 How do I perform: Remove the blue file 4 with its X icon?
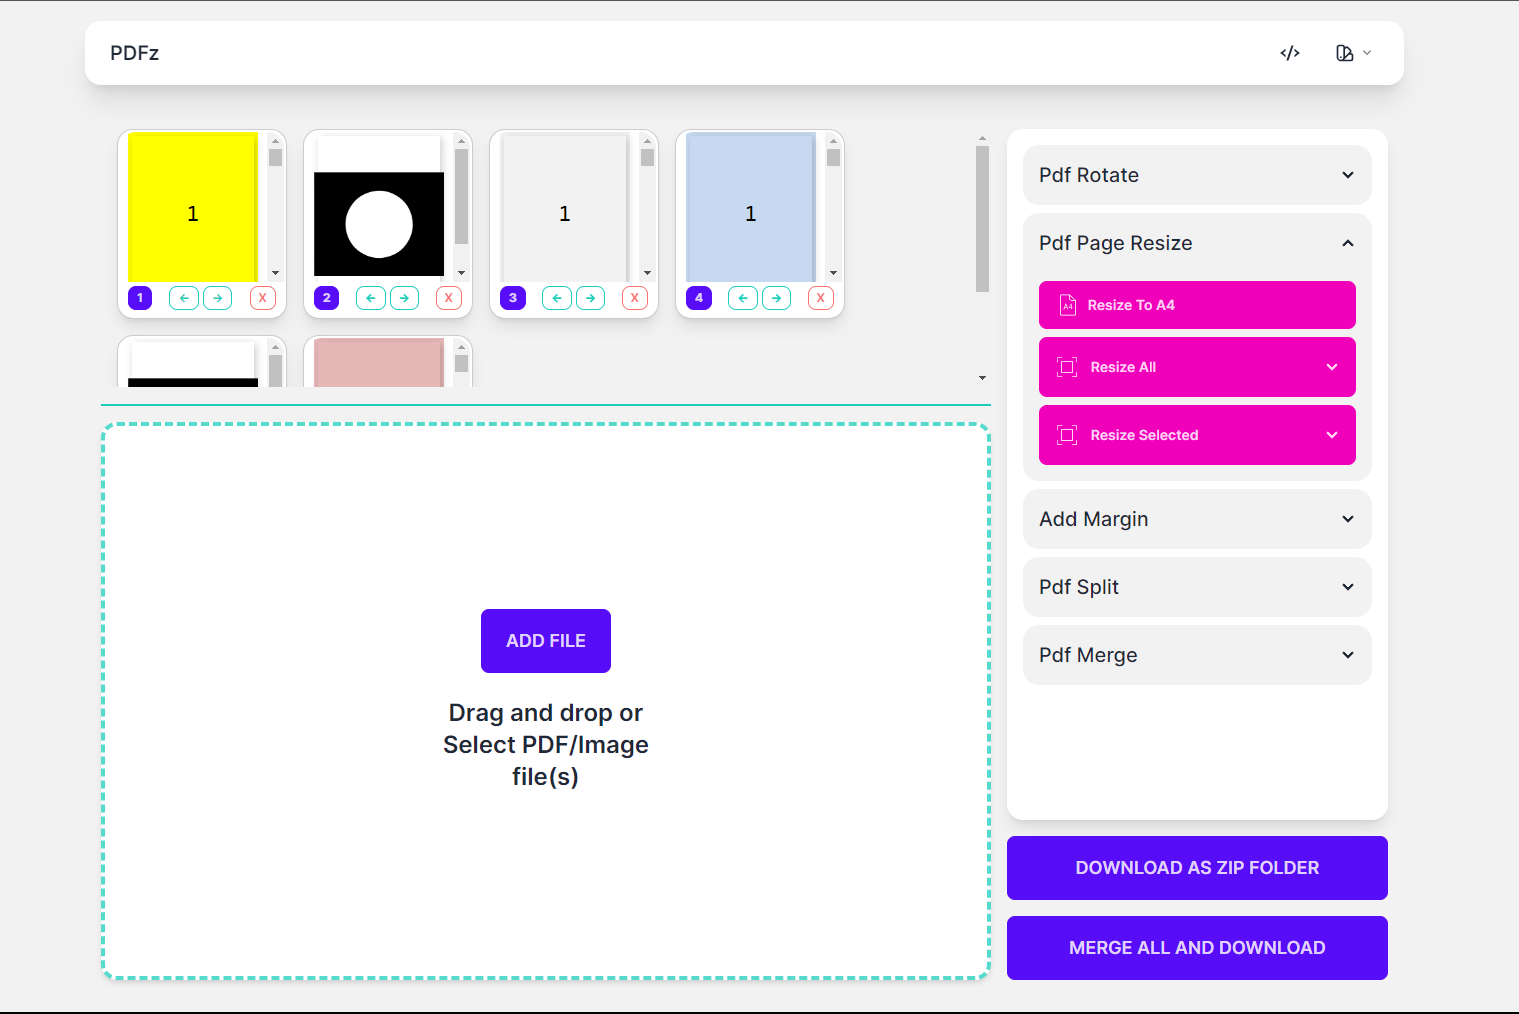(820, 297)
